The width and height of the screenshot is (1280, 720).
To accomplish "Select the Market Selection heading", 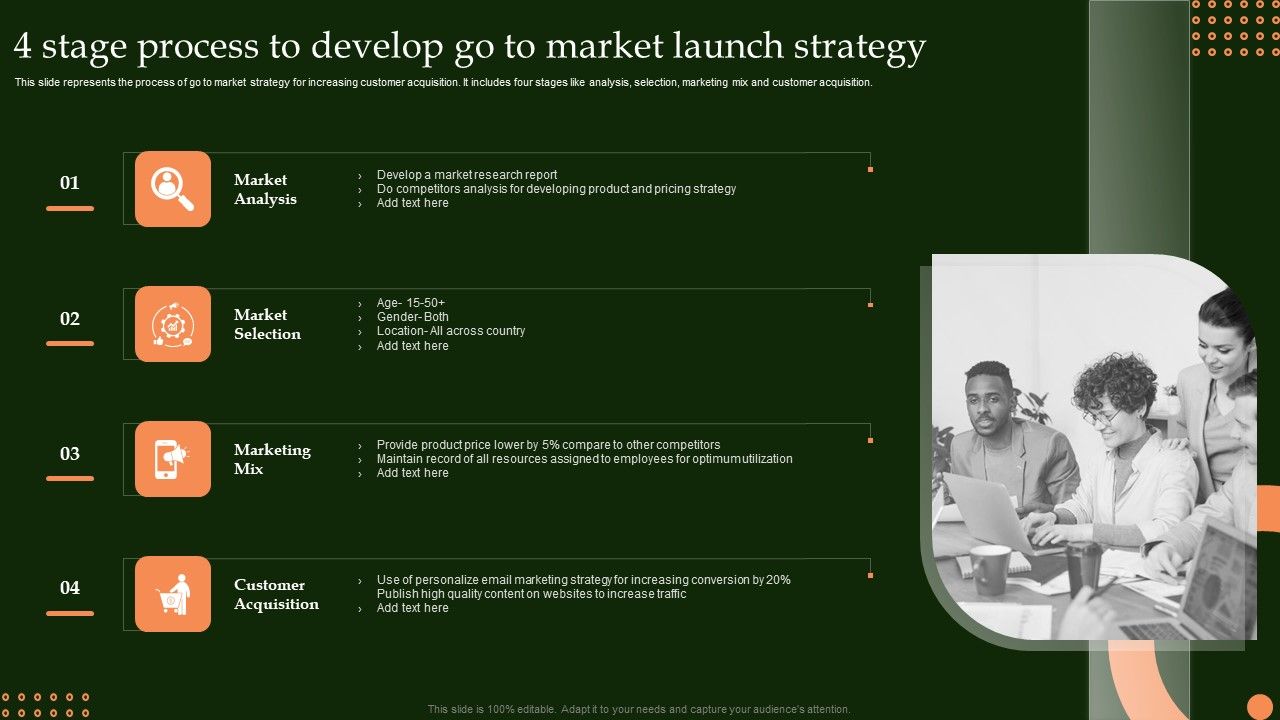I will point(267,324).
